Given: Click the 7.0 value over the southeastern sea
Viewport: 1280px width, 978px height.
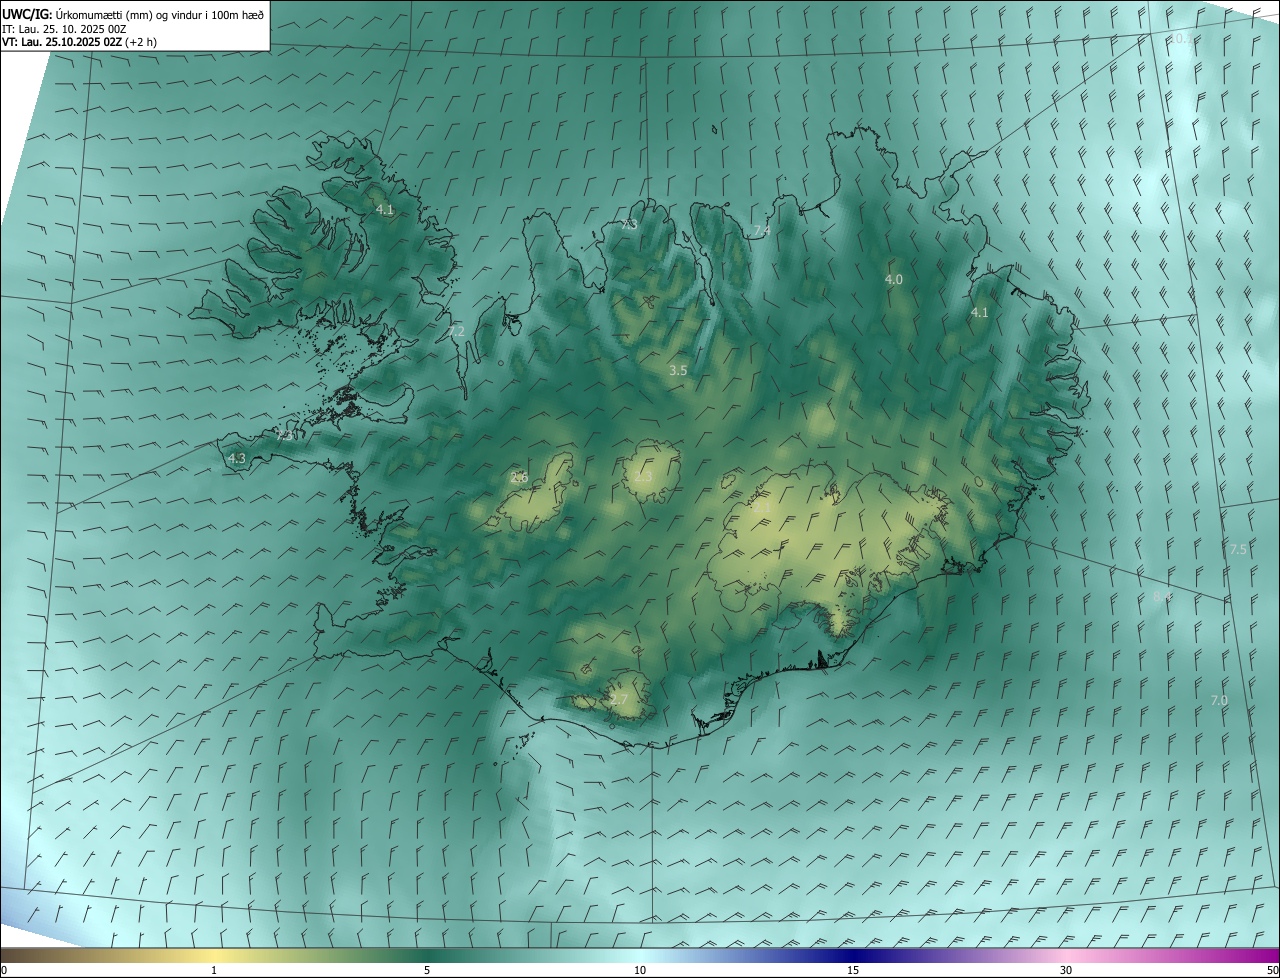Looking at the screenshot, I should (1219, 701).
